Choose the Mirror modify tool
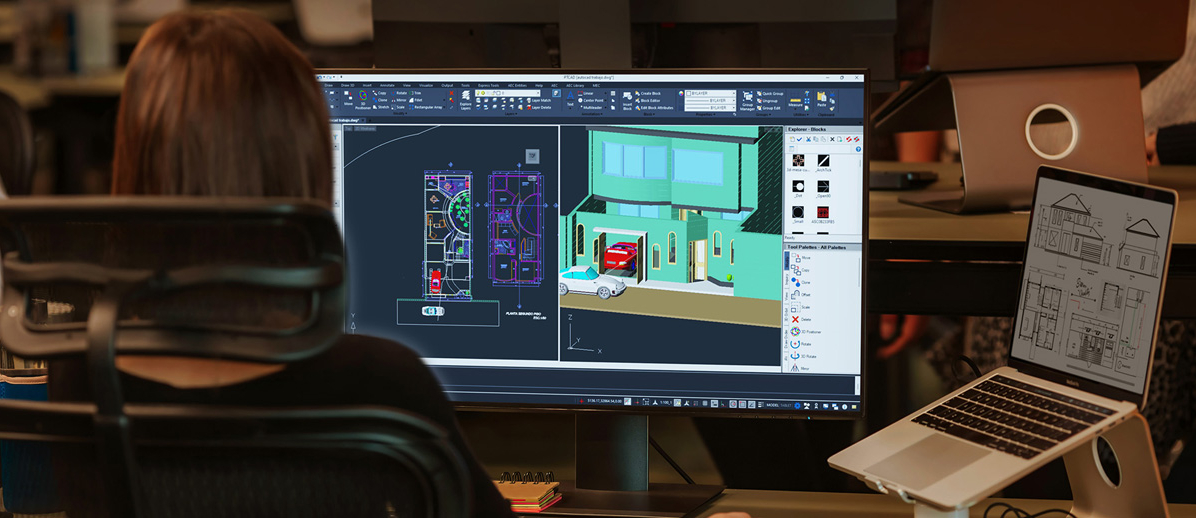Screen dimensions: 1196x518 point(399,100)
